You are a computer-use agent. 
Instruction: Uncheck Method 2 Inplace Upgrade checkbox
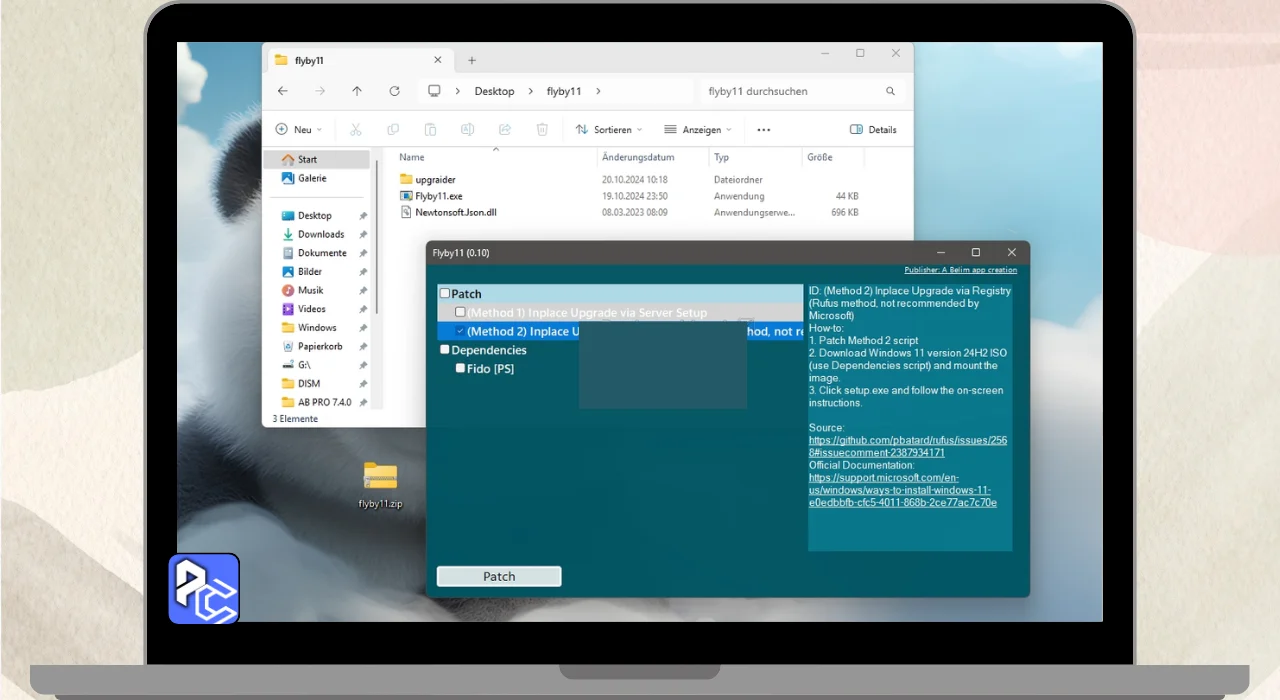(460, 331)
